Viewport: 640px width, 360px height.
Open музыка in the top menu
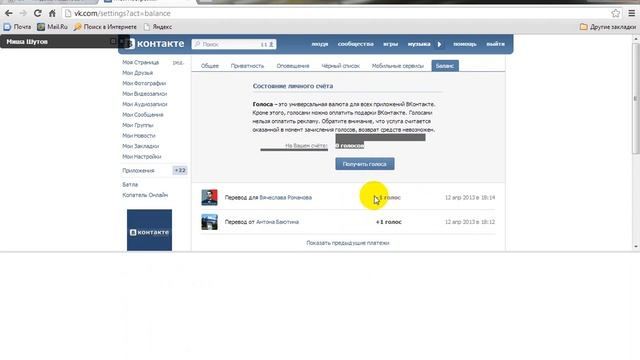click(x=419, y=44)
